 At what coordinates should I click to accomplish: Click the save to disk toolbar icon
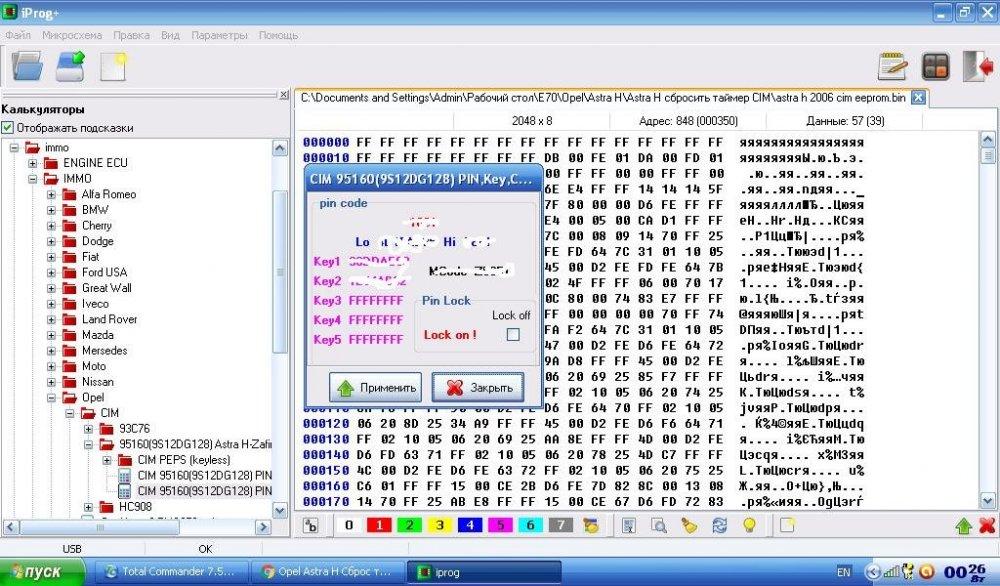[70, 66]
